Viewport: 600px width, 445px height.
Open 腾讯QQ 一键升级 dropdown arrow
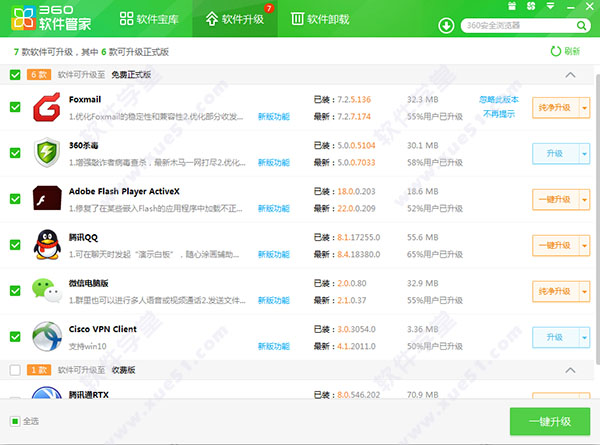coord(584,246)
